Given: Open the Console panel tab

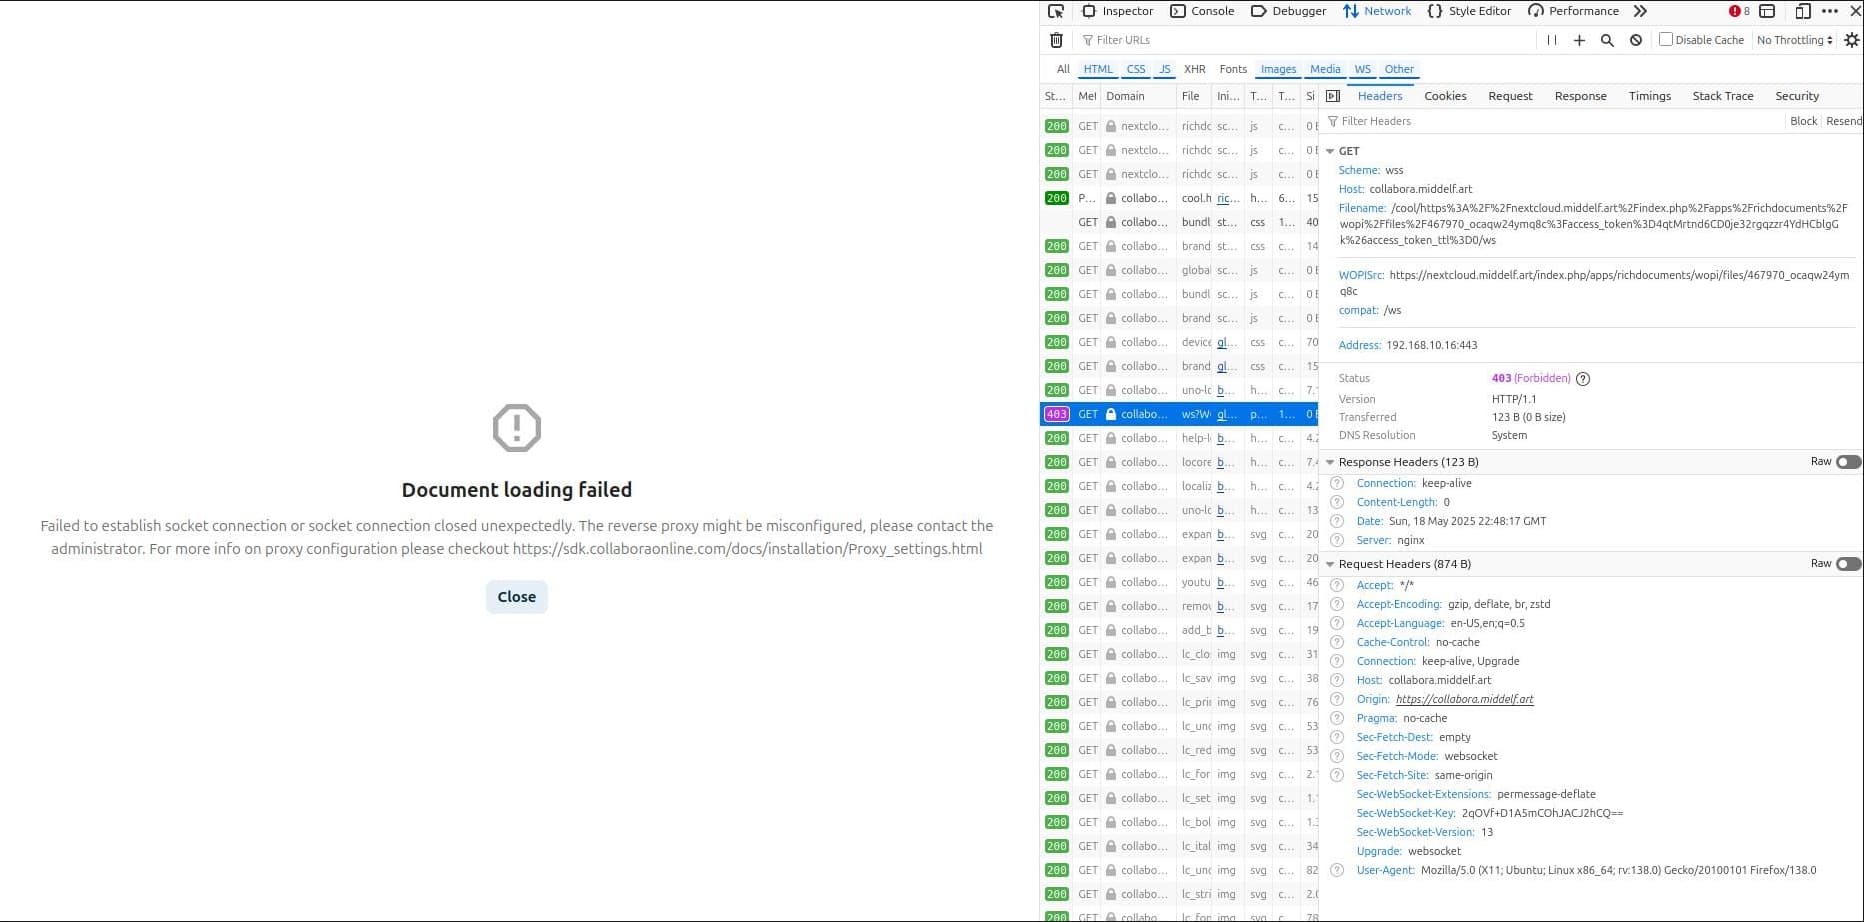Looking at the screenshot, I should coord(1202,11).
